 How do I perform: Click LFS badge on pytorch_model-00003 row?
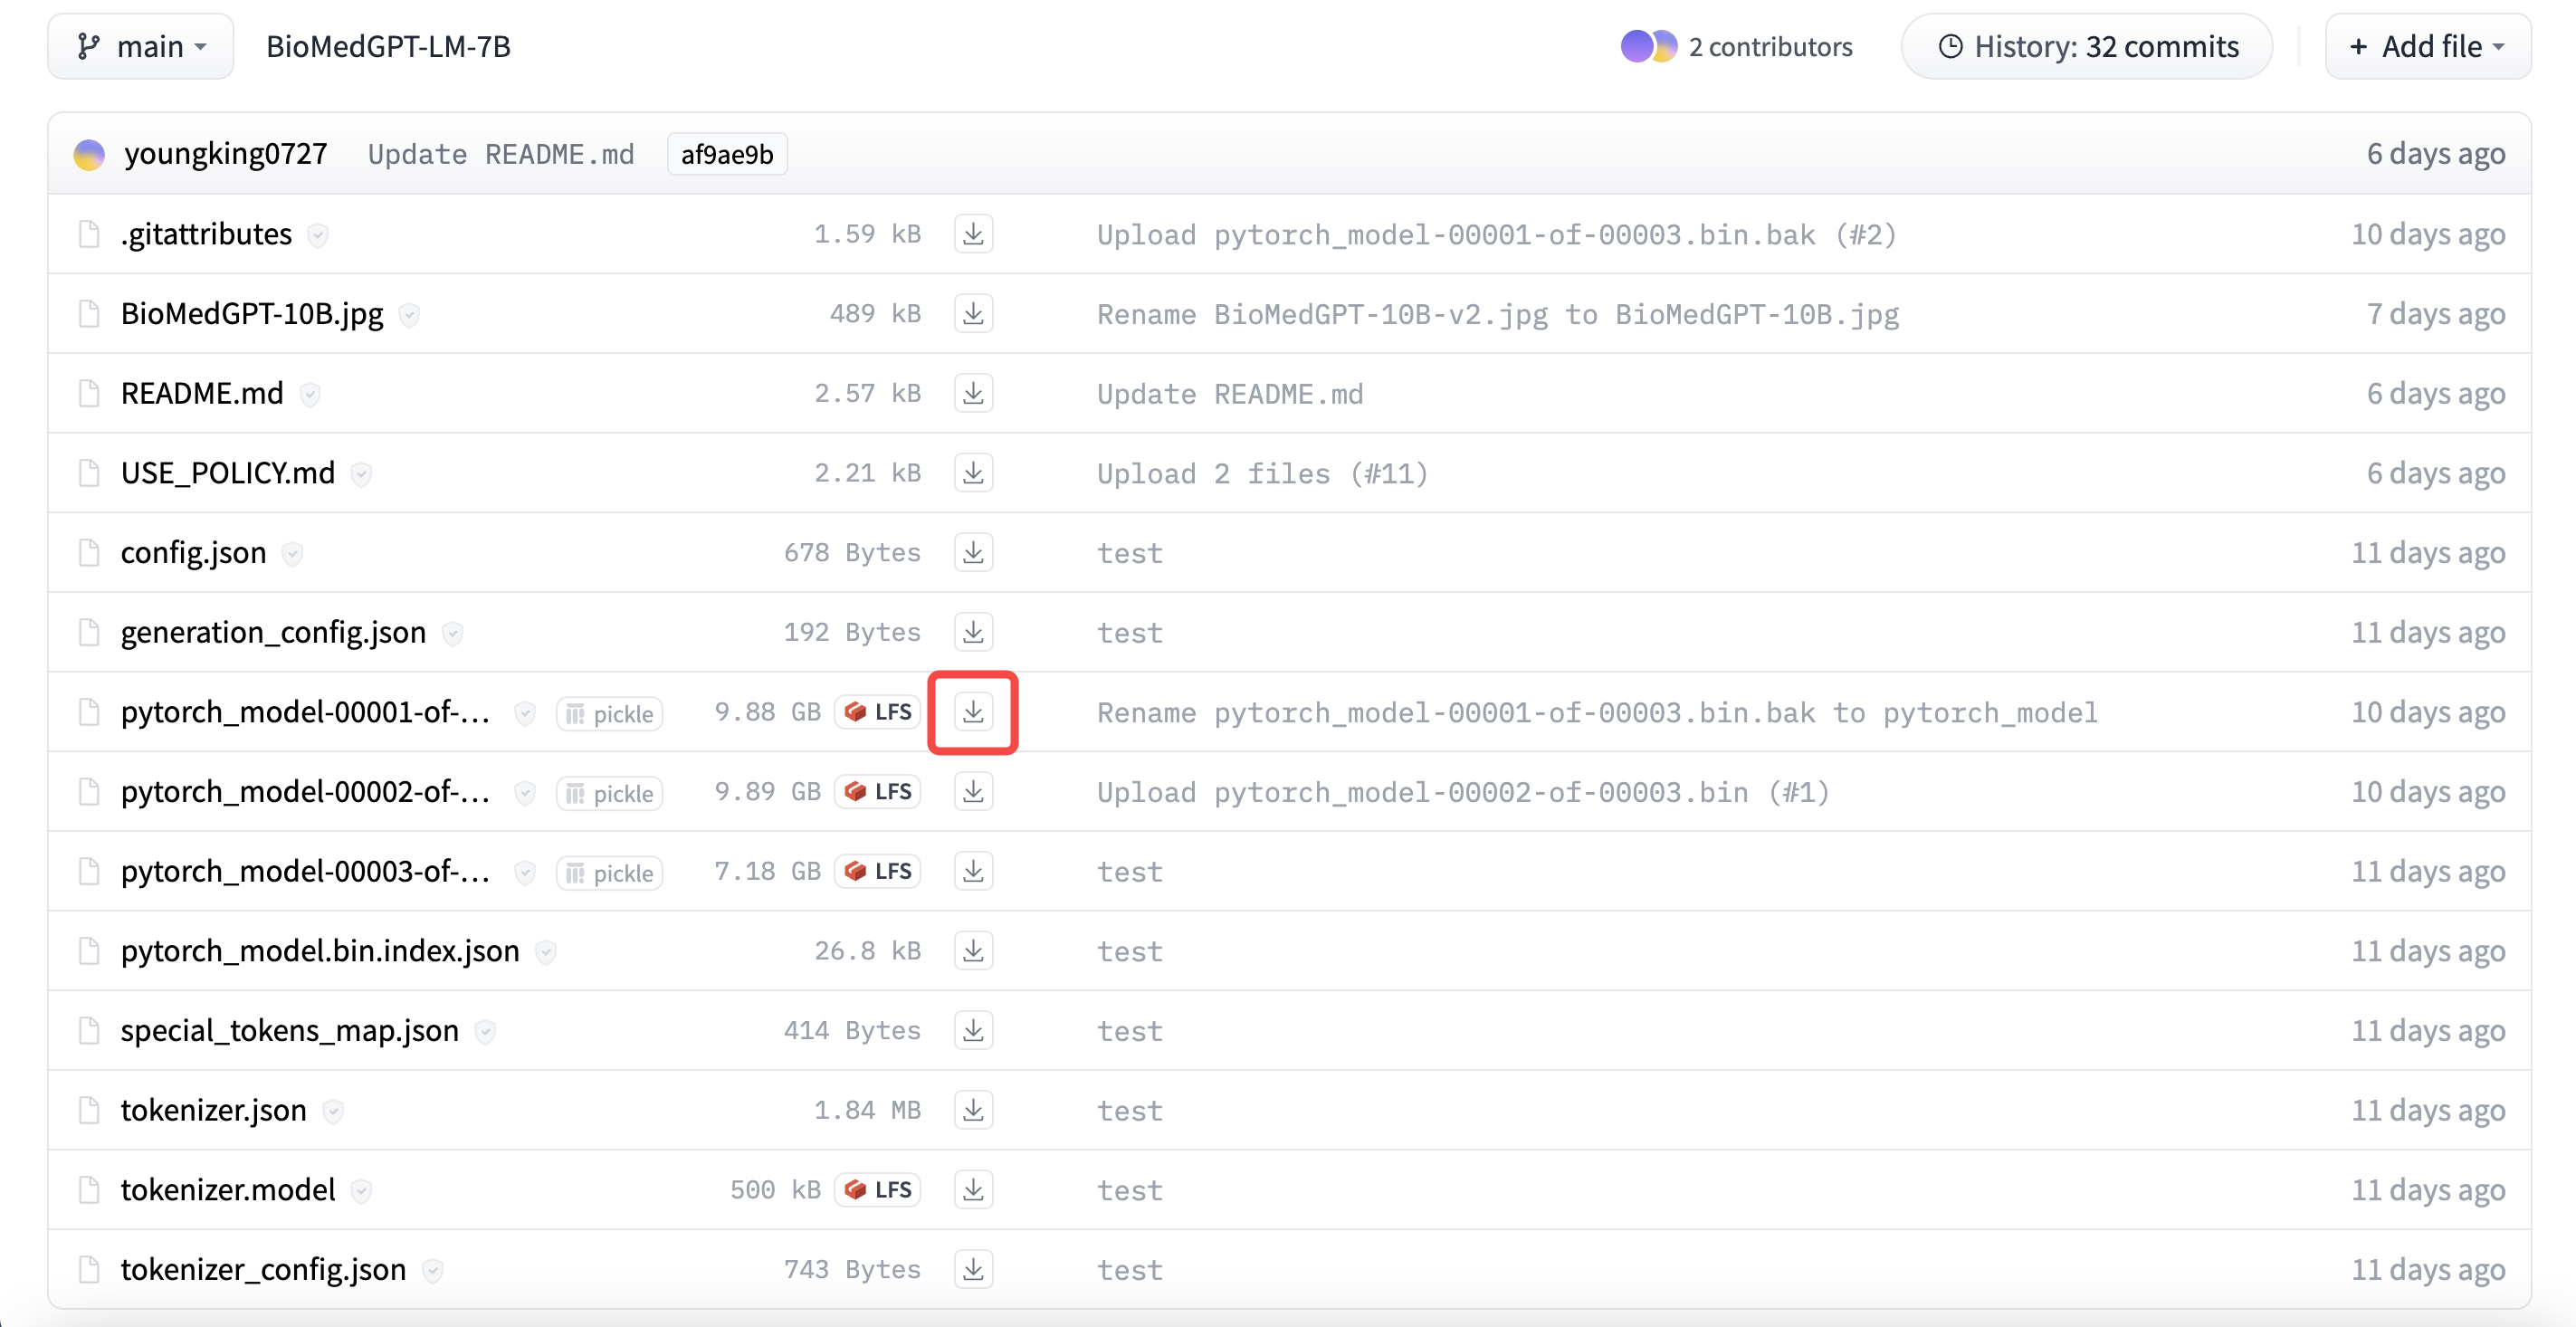click(x=878, y=871)
